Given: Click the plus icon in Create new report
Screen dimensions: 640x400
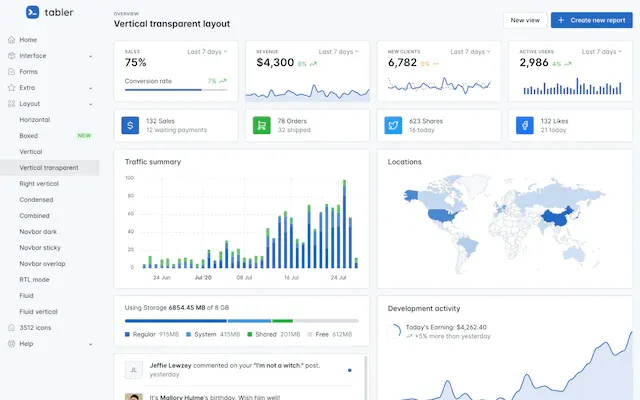Looking at the screenshot, I should (561, 20).
